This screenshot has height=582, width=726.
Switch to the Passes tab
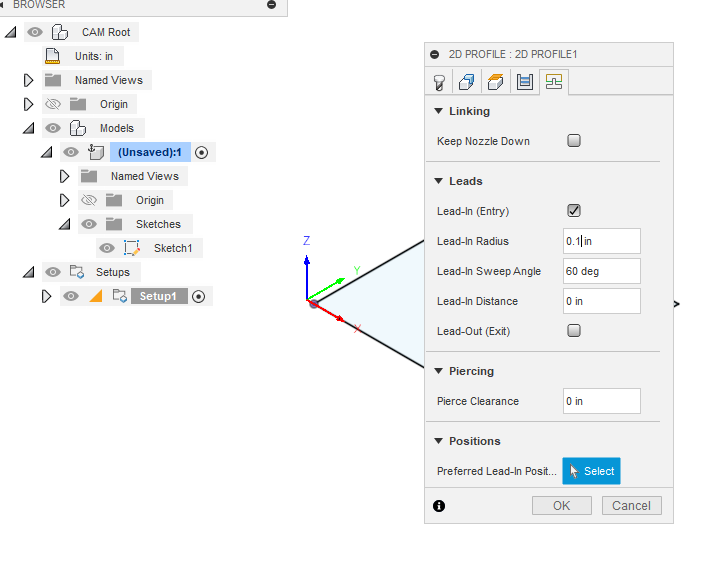(525, 82)
